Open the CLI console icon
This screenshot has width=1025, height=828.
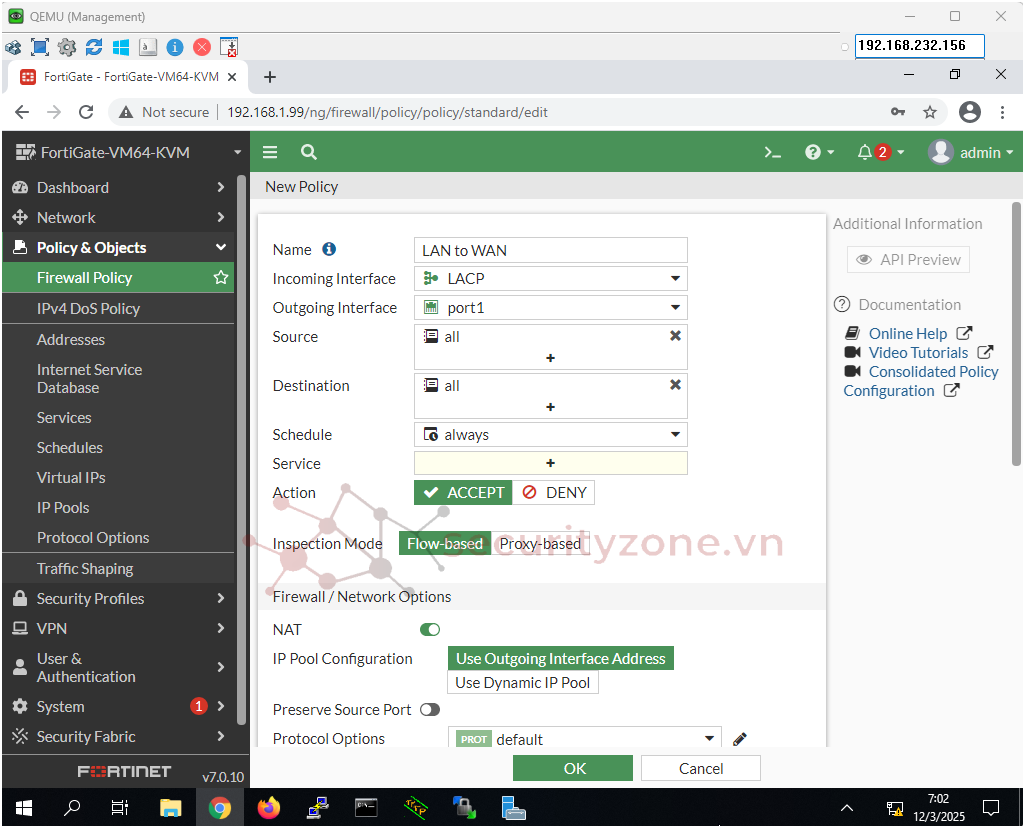pyautogui.click(x=772, y=152)
